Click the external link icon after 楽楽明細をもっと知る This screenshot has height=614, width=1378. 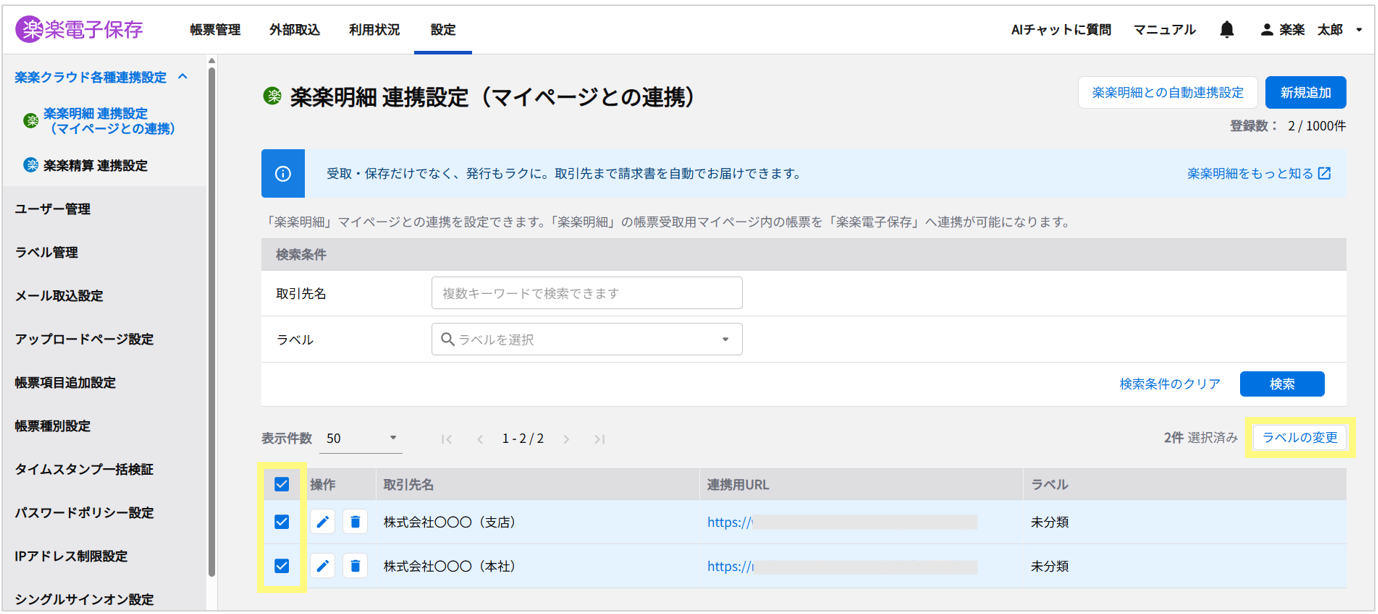coord(1324,173)
